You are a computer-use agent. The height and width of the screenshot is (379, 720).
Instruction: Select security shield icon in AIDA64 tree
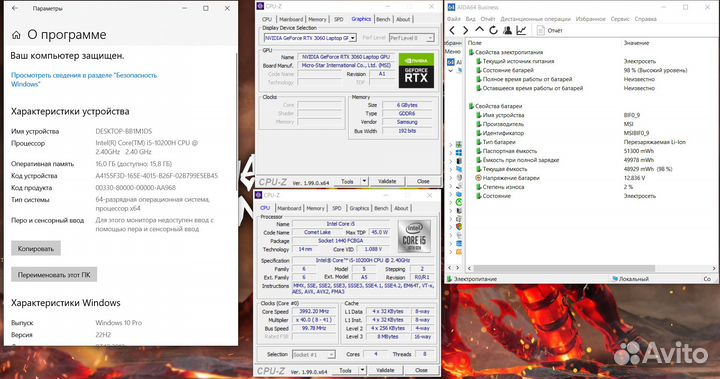pyautogui.click(x=459, y=227)
